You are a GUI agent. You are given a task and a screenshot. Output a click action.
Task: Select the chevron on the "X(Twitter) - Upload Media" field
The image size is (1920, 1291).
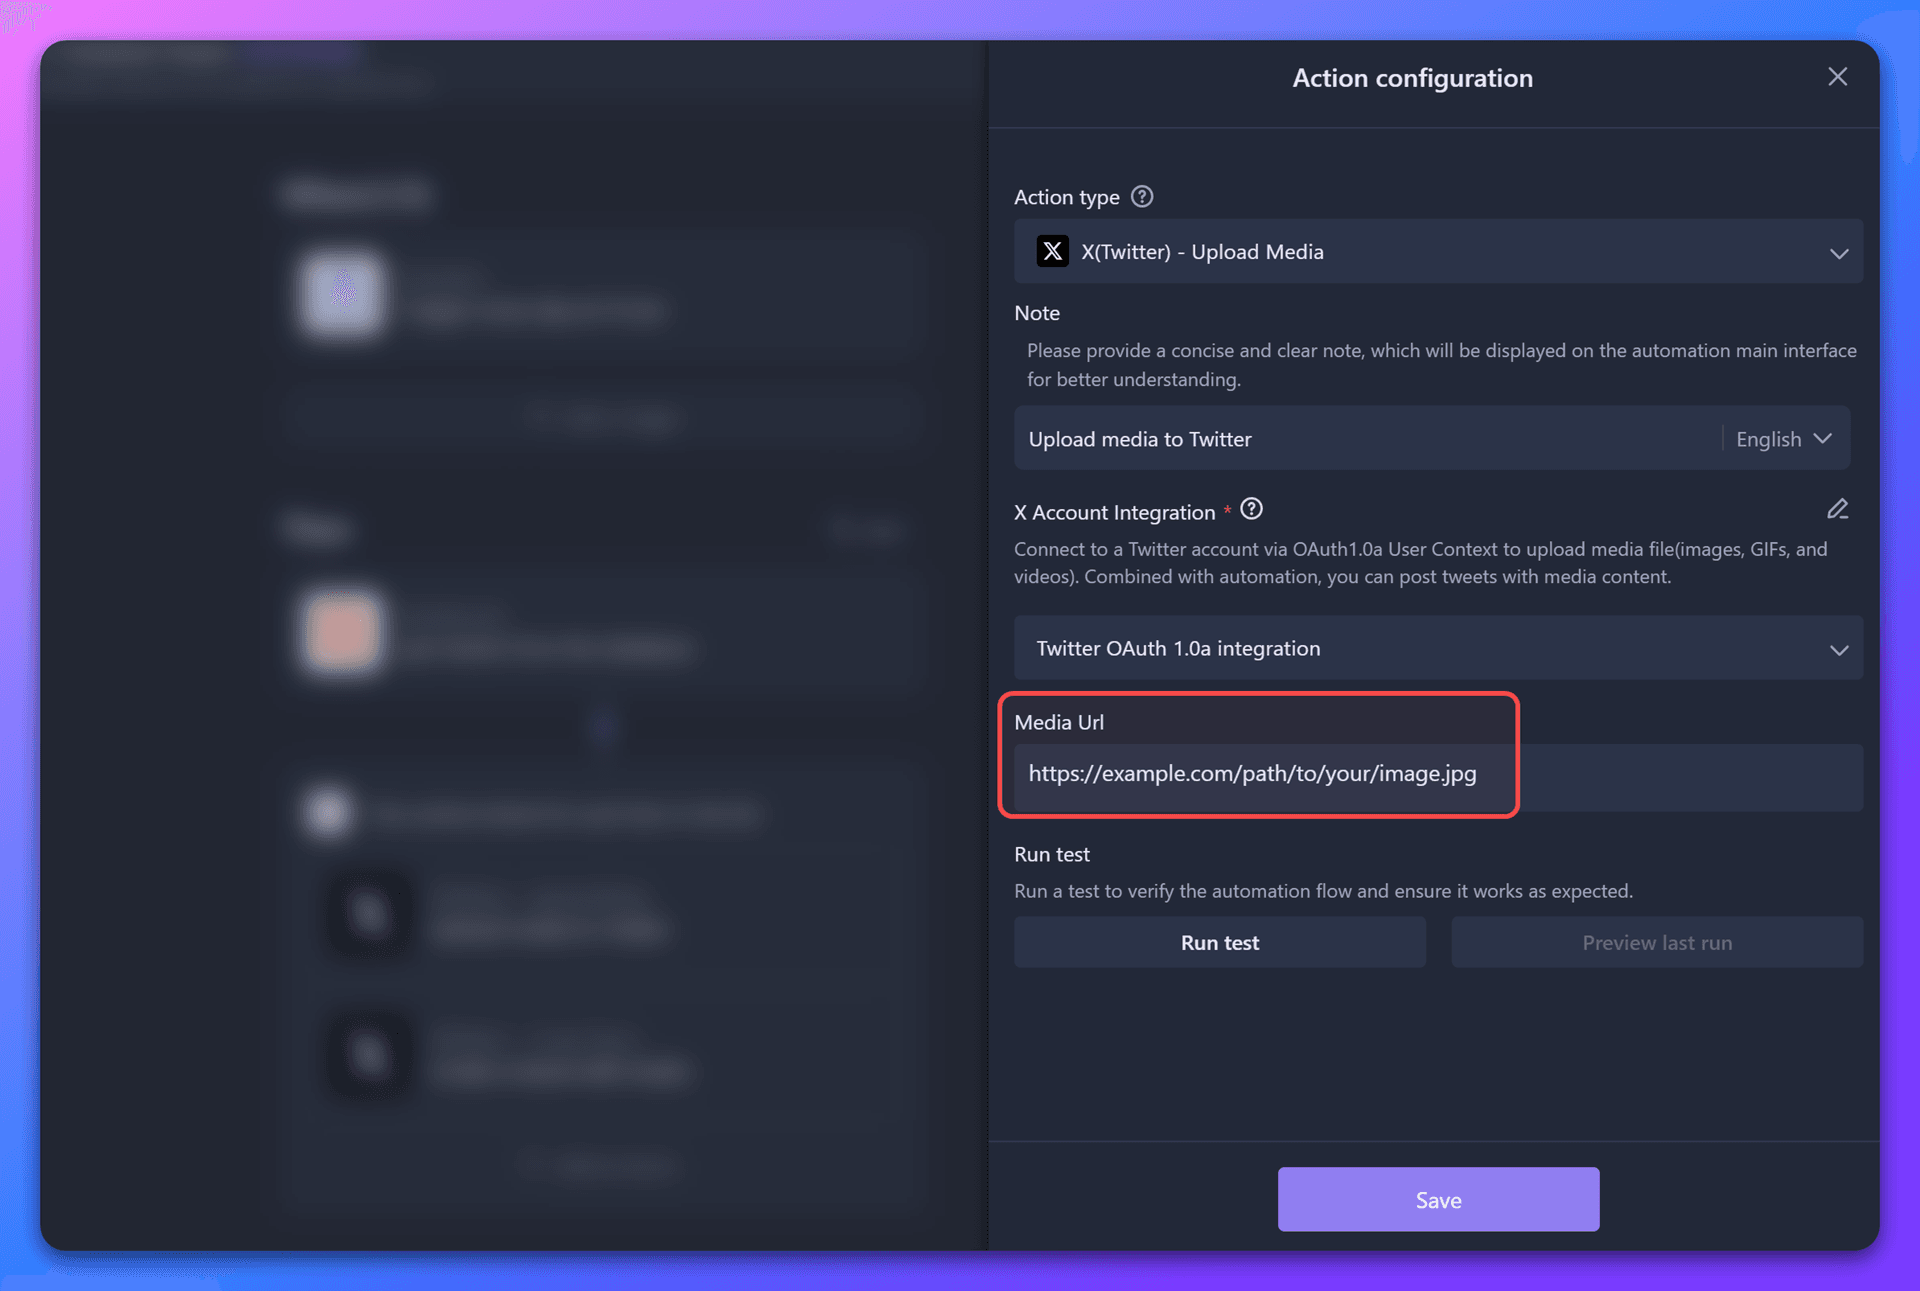pos(1839,252)
